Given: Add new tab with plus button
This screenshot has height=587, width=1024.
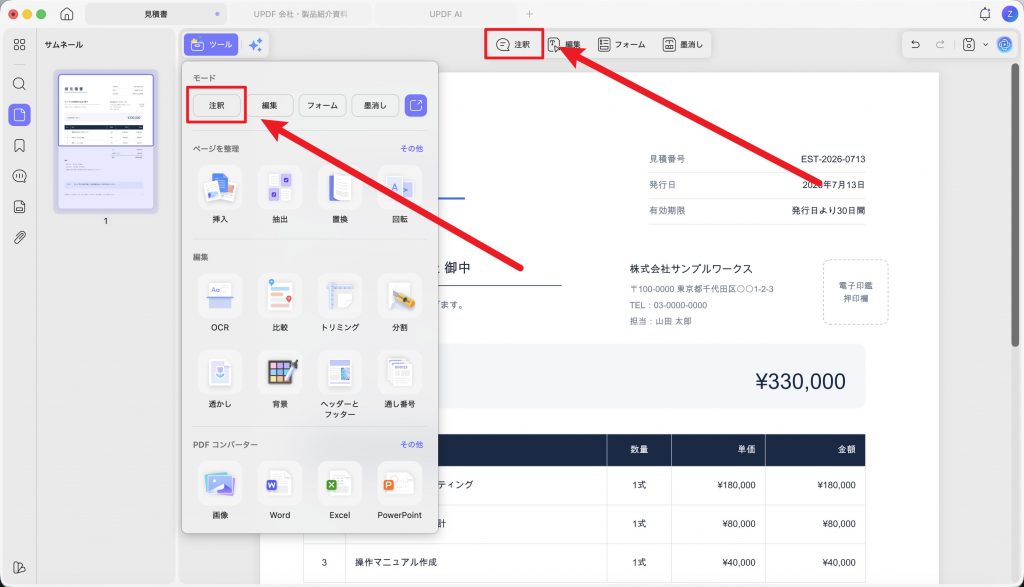Looking at the screenshot, I should pyautogui.click(x=529, y=14).
